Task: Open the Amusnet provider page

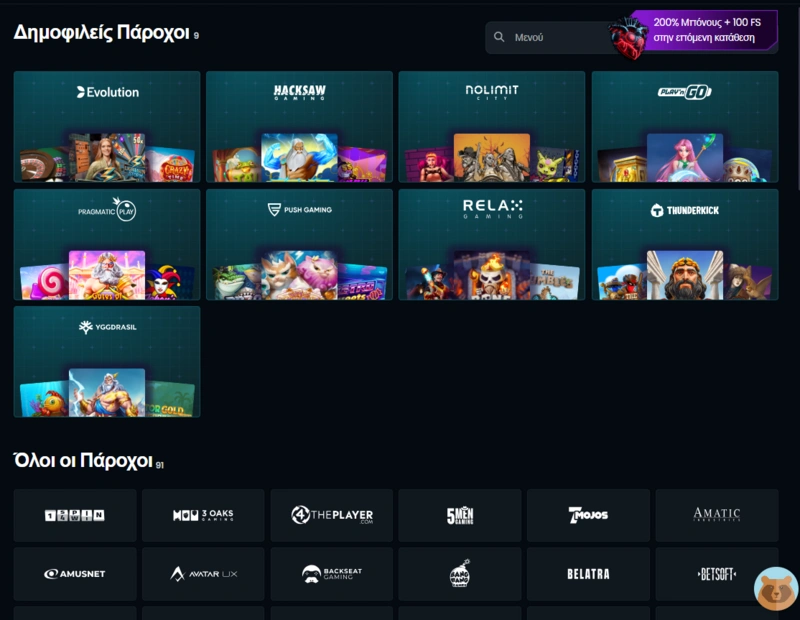Action: point(74,574)
